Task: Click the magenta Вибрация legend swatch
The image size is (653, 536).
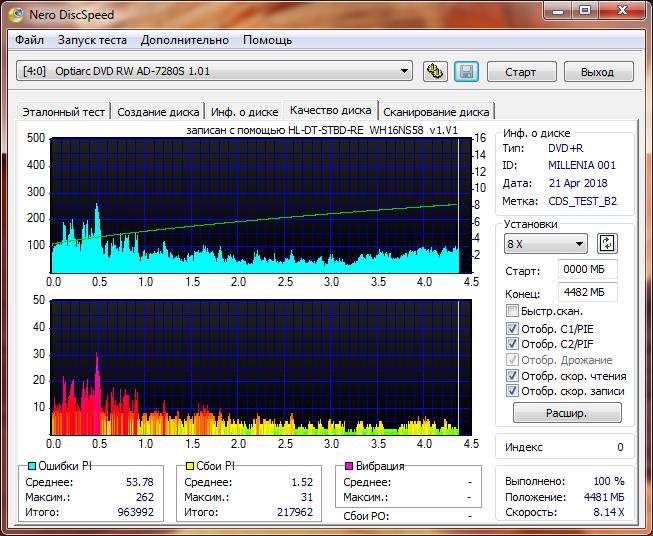Action: (349, 467)
